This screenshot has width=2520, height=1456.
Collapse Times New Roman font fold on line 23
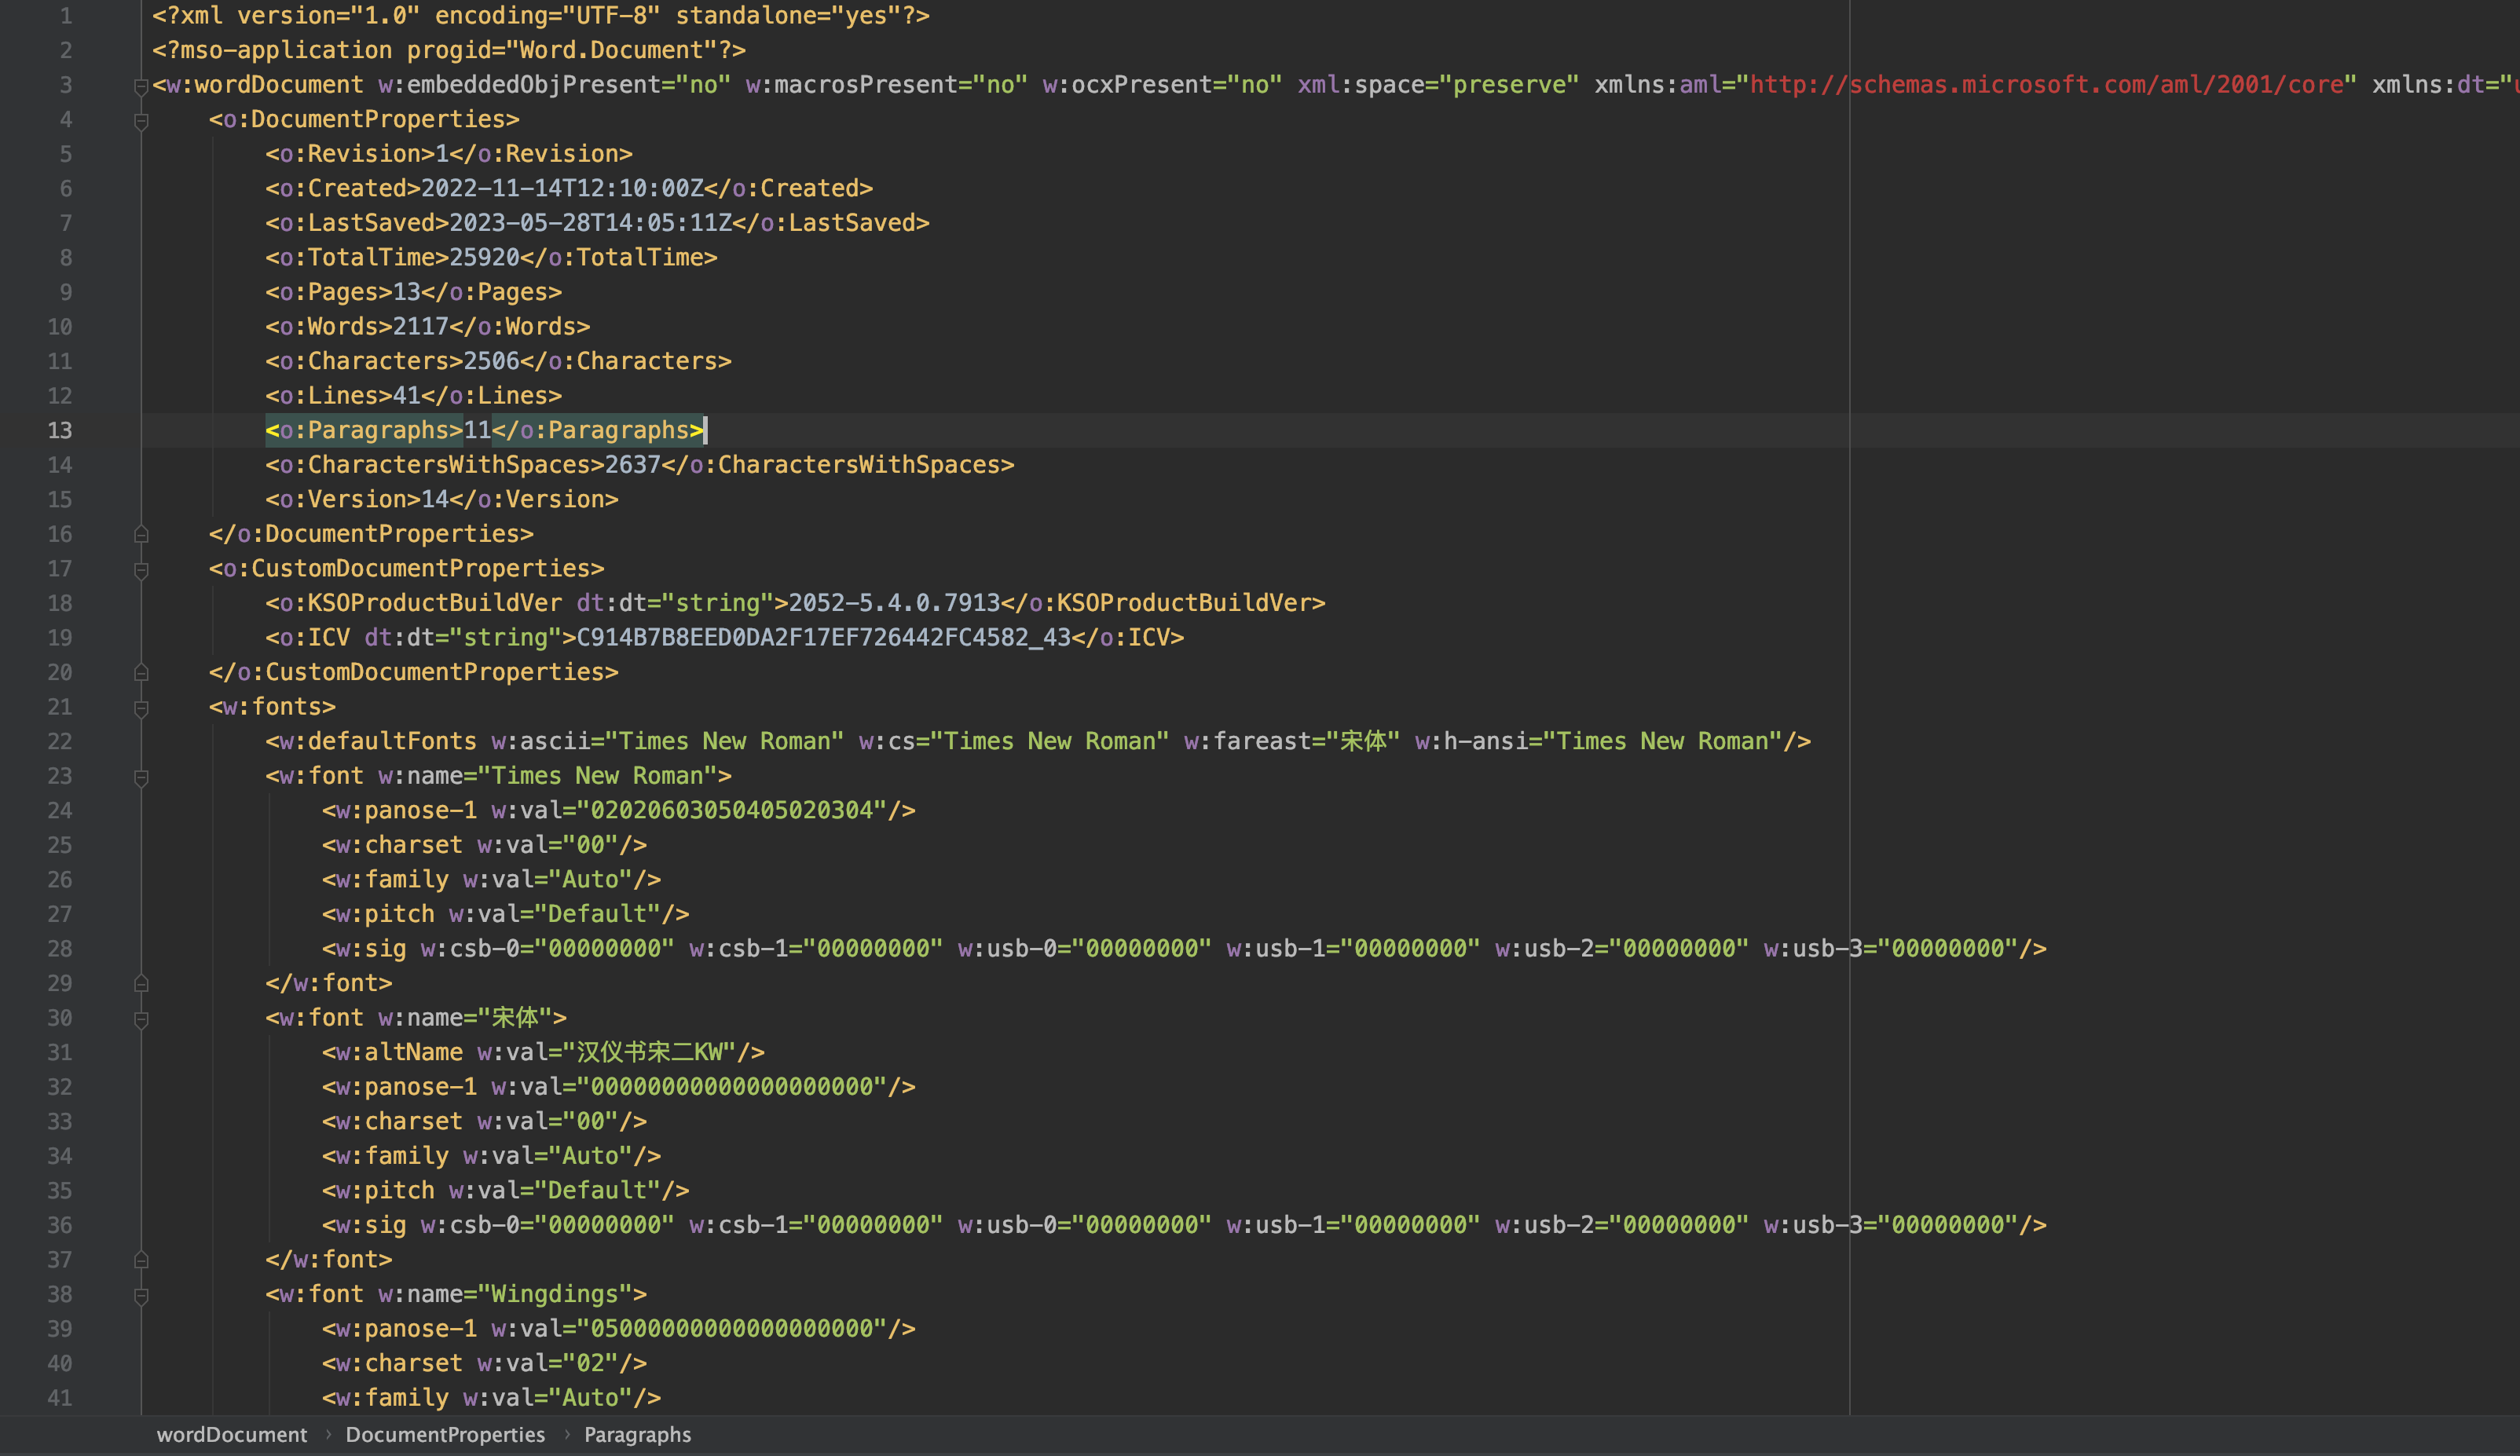(x=141, y=777)
